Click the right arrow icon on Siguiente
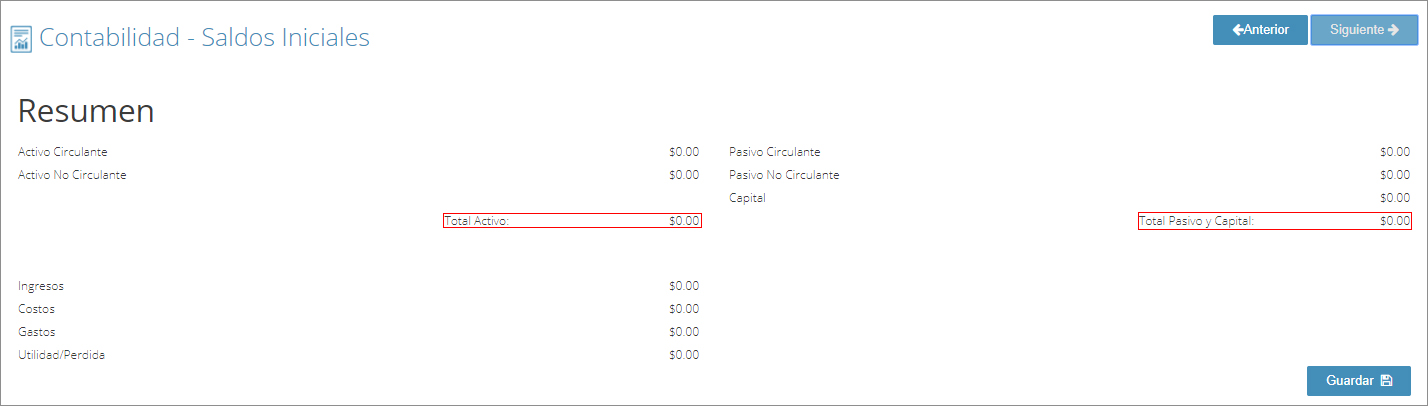The width and height of the screenshot is (1428, 406). (x=1393, y=30)
